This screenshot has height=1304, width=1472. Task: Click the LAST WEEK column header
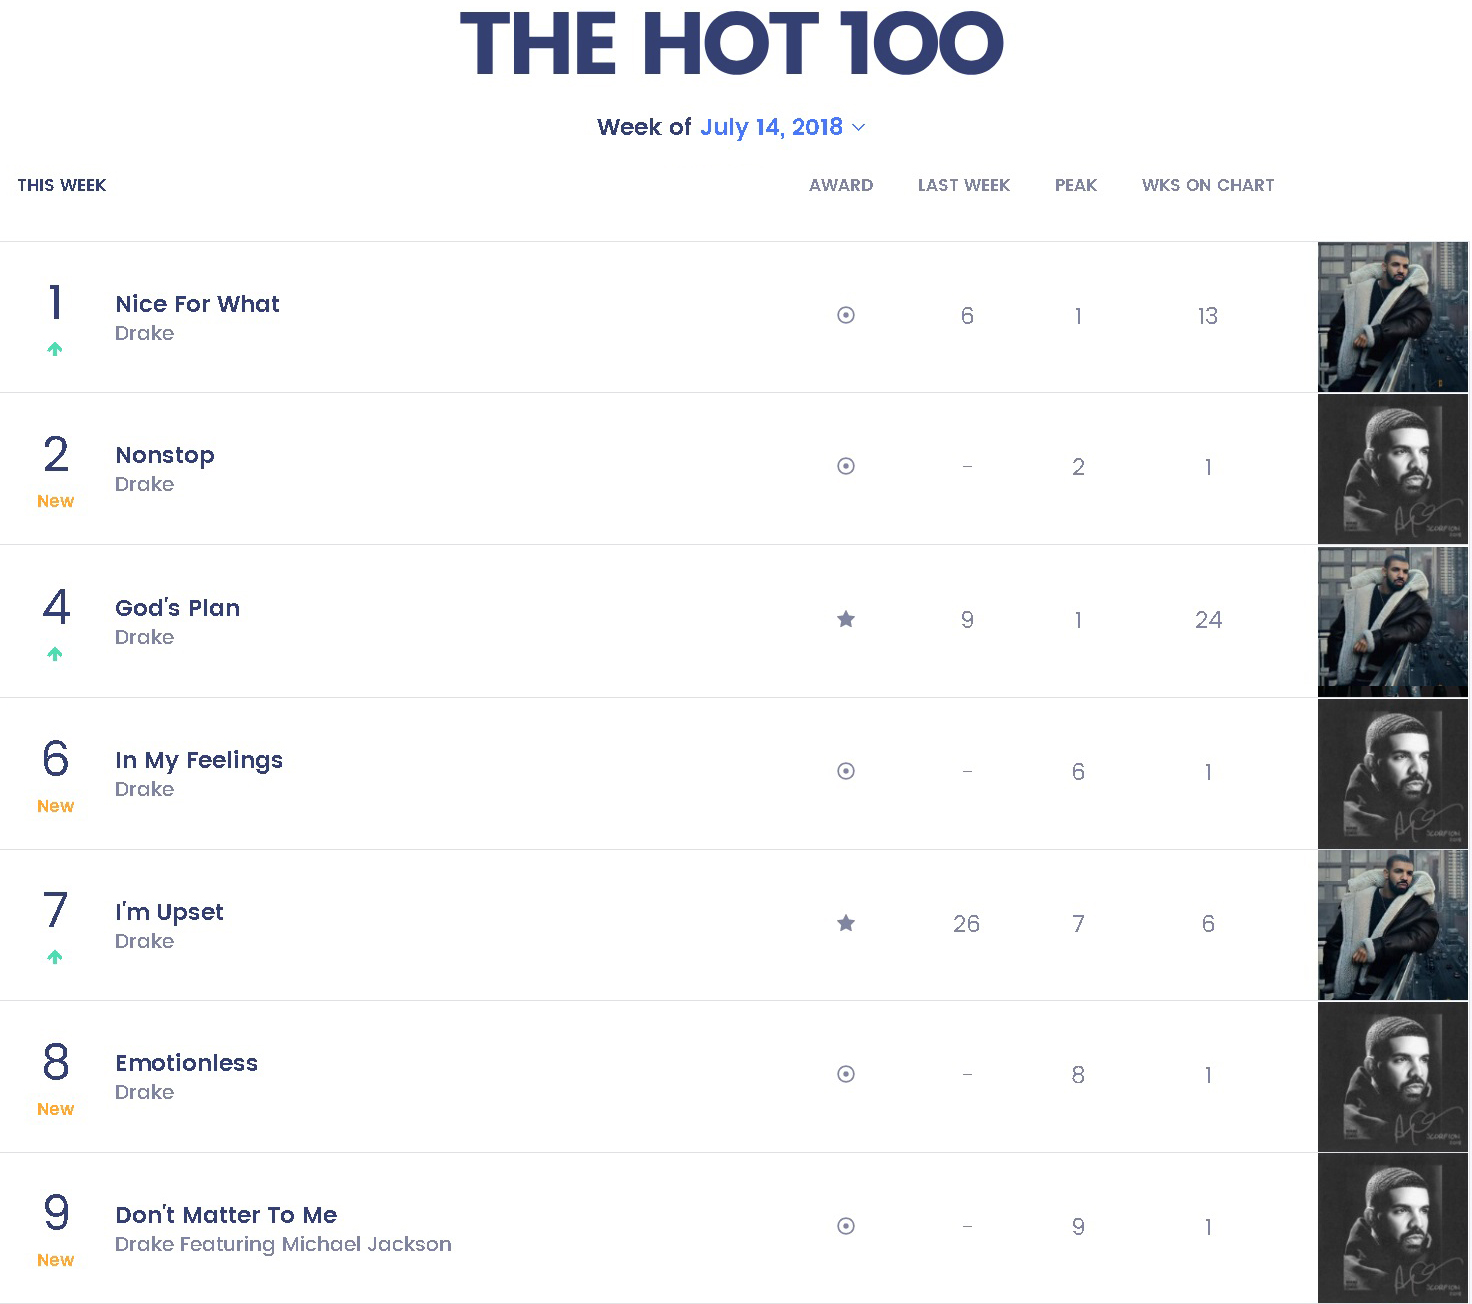(964, 185)
